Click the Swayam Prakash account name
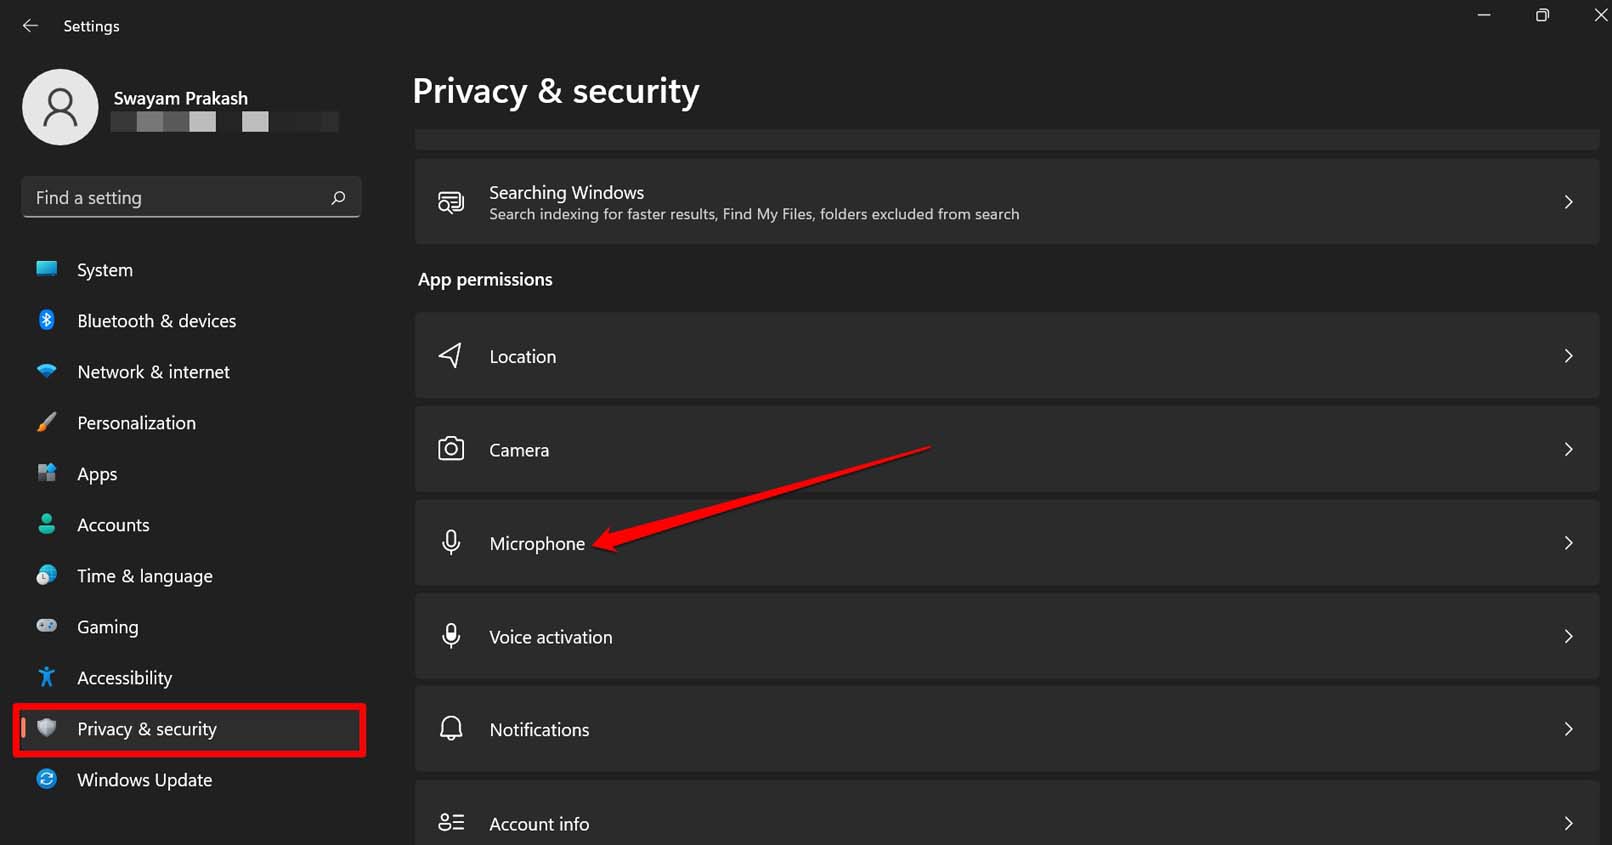The height and width of the screenshot is (845, 1612). coord(180,98)
